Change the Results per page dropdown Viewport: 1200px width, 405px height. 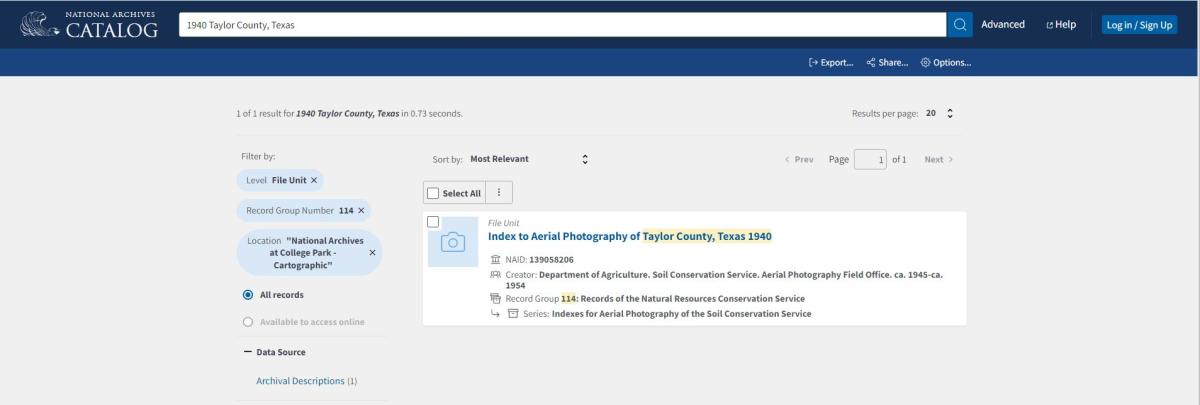(x=939, y=113)
